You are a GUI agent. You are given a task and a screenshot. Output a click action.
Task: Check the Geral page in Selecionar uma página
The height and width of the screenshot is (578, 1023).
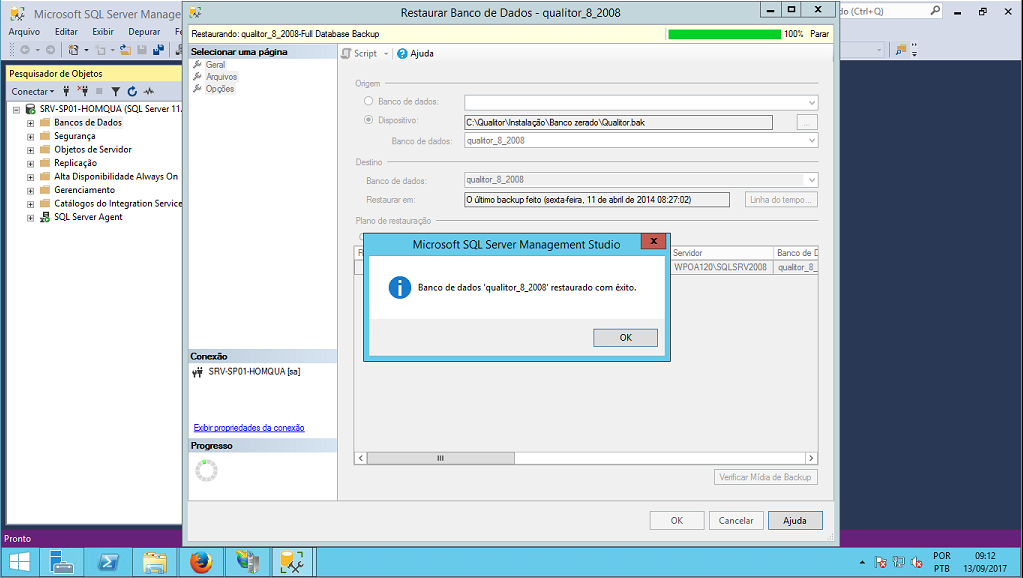216,64
